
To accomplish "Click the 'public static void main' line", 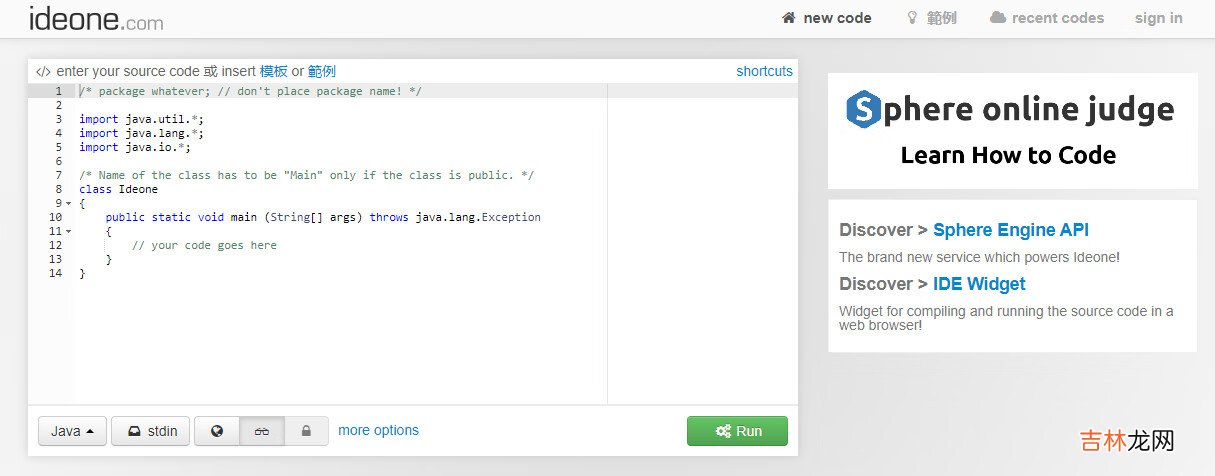I will point(323,217).
